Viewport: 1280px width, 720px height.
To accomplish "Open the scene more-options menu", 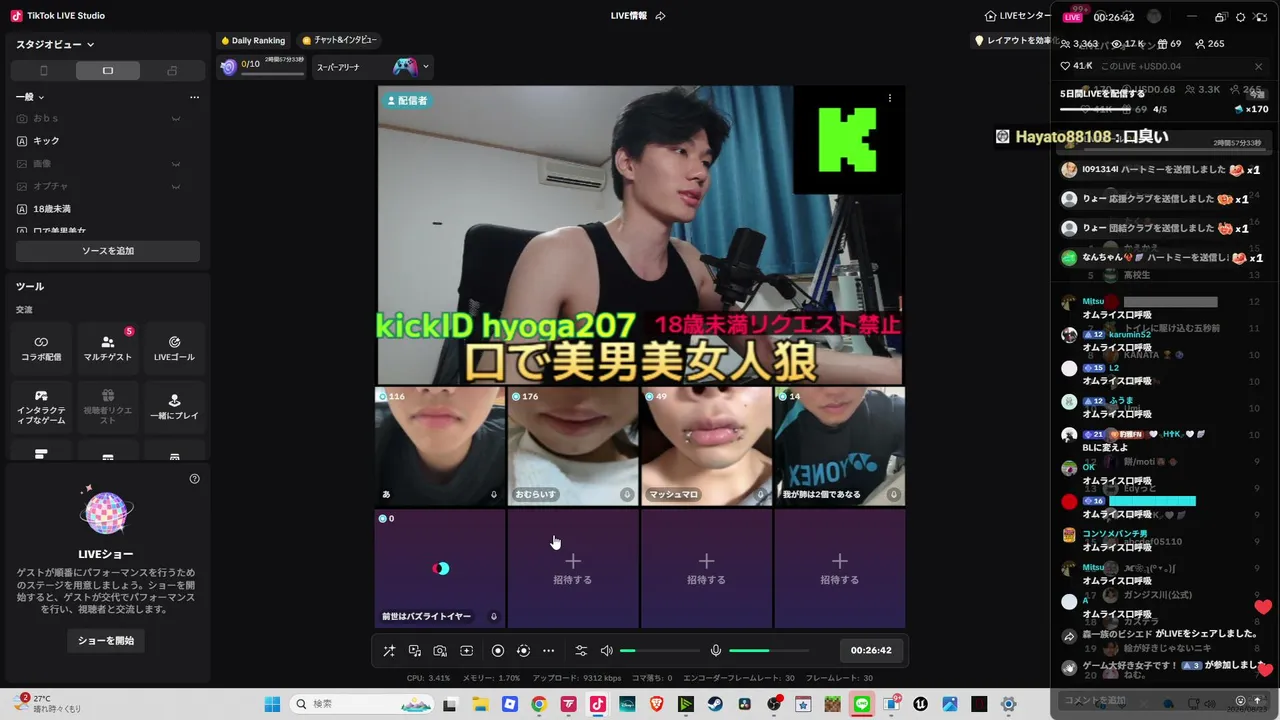I will pos(194,97).
